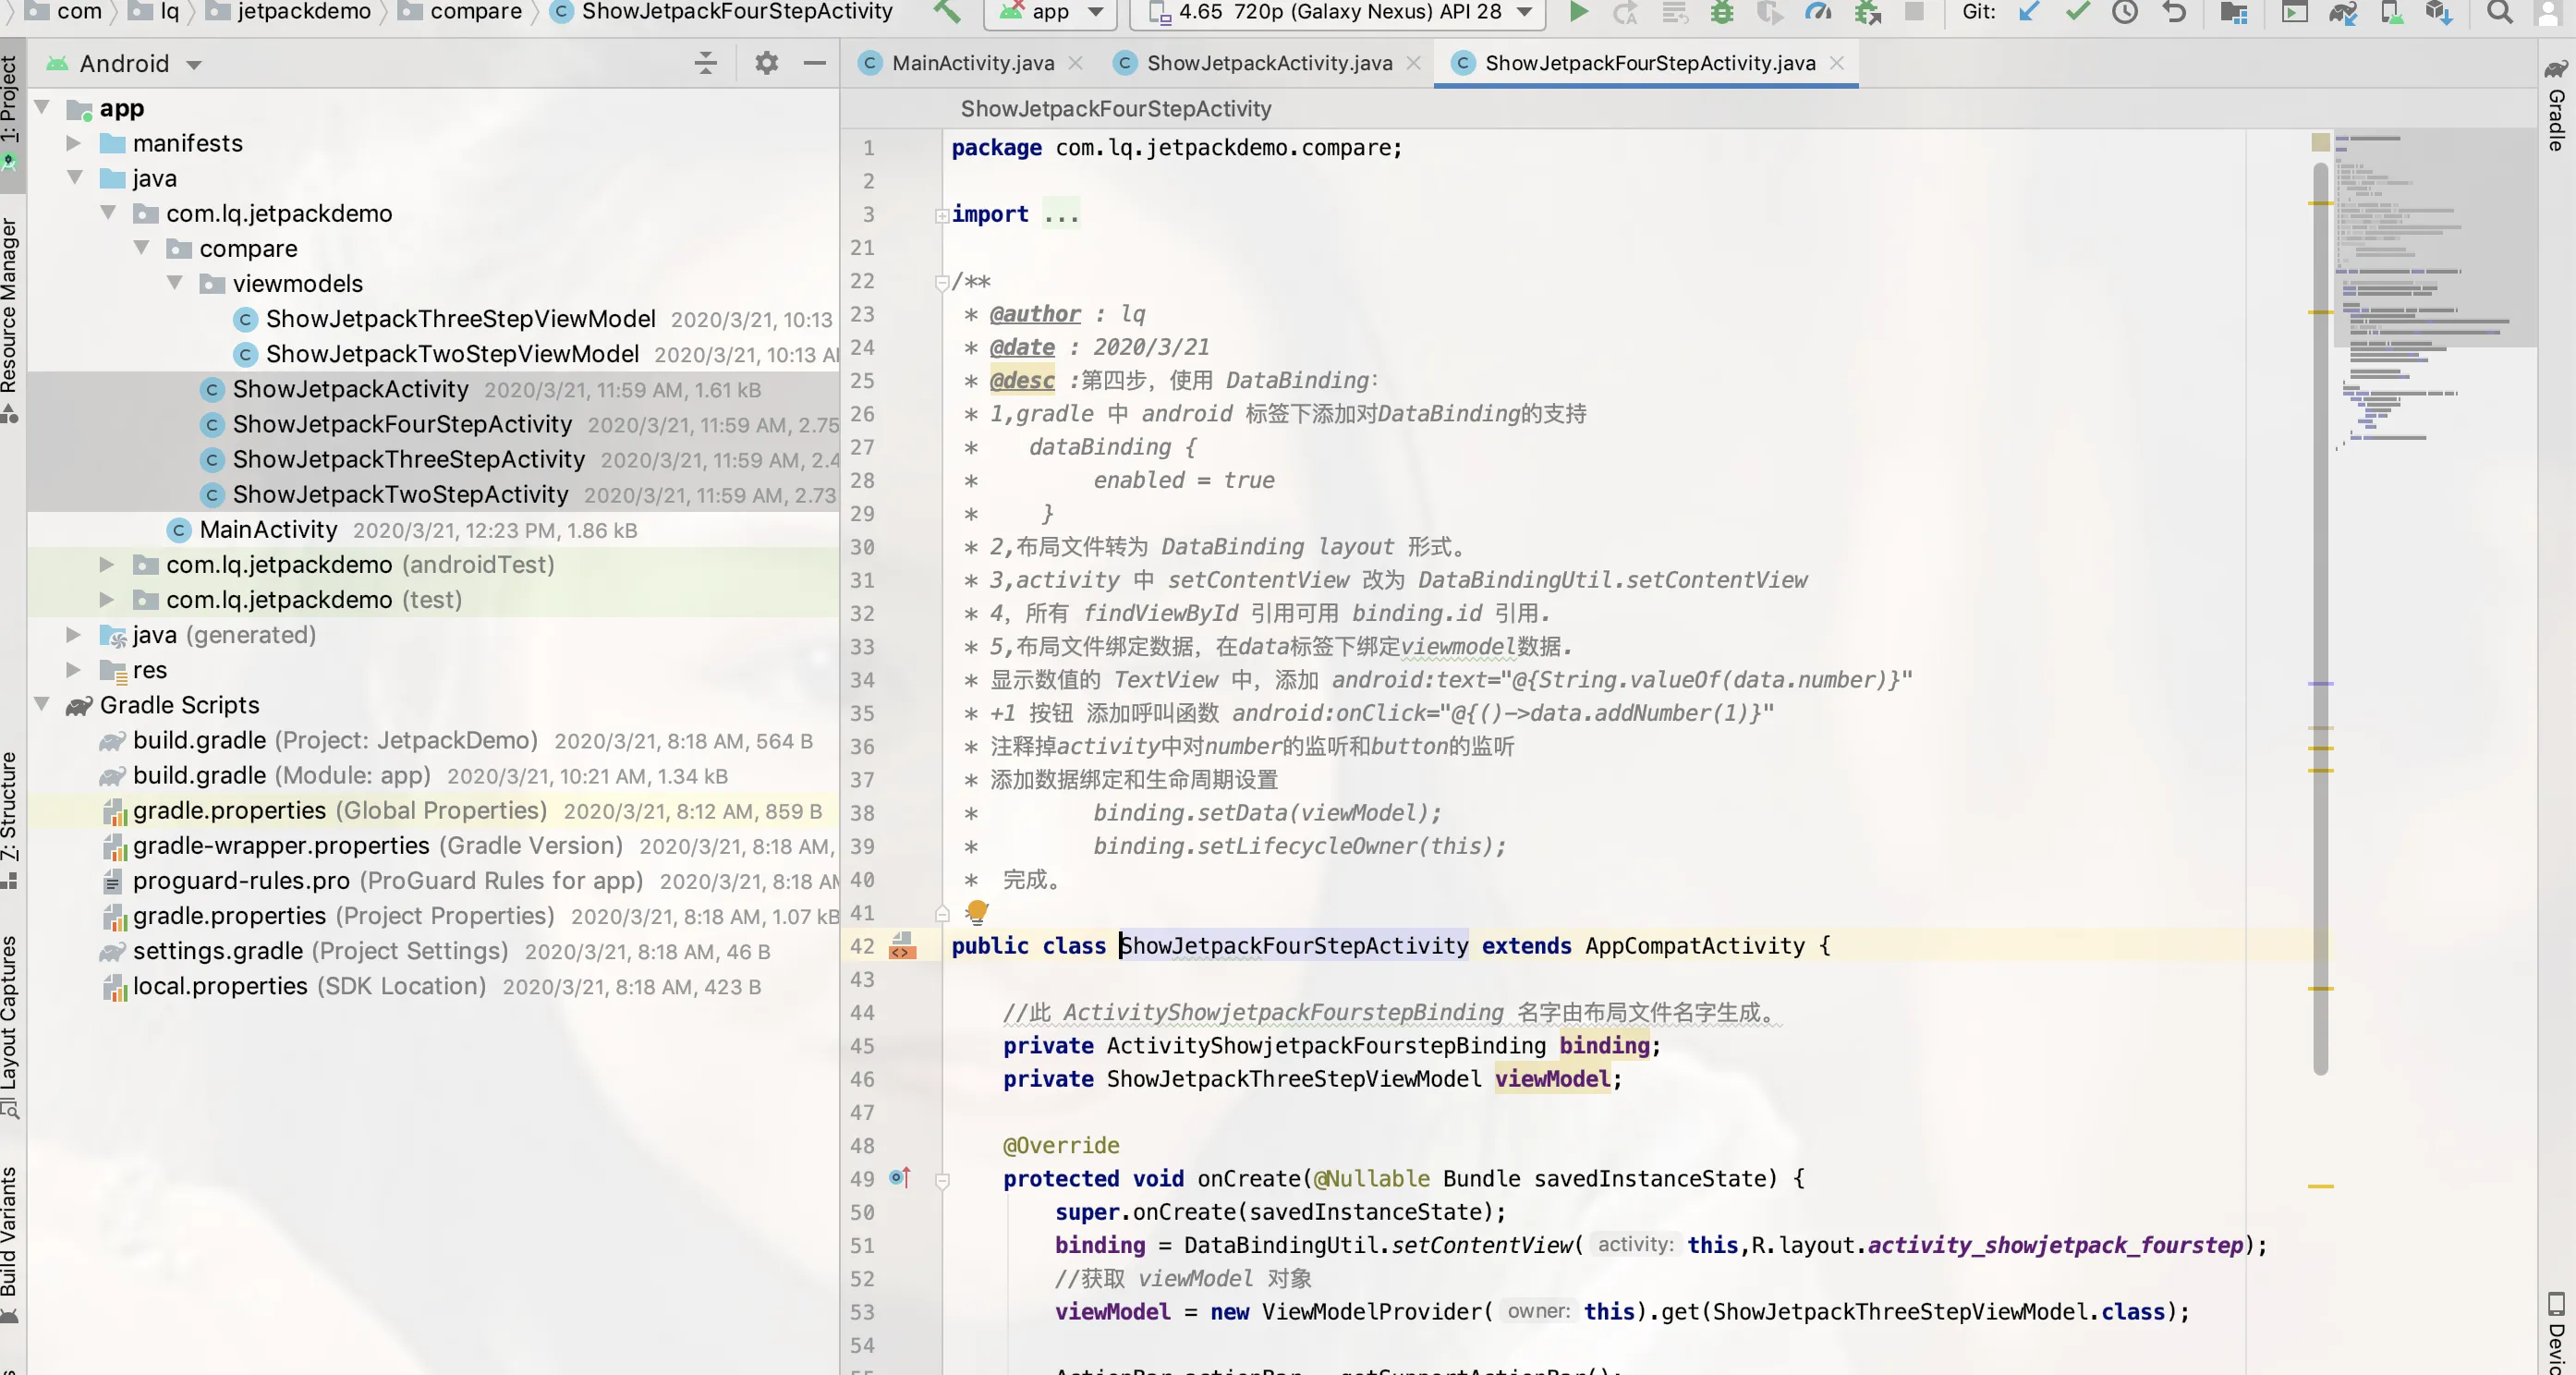Open Project Structure icon in toolbar
The width and height of the screenshot is (2576, 1375).
click(2233, 12)
